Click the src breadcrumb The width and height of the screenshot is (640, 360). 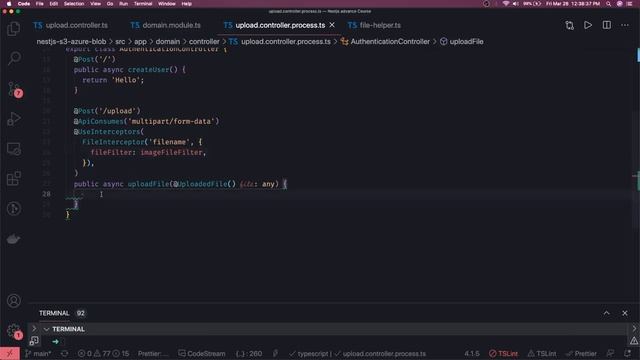click(x=120, y=42)
